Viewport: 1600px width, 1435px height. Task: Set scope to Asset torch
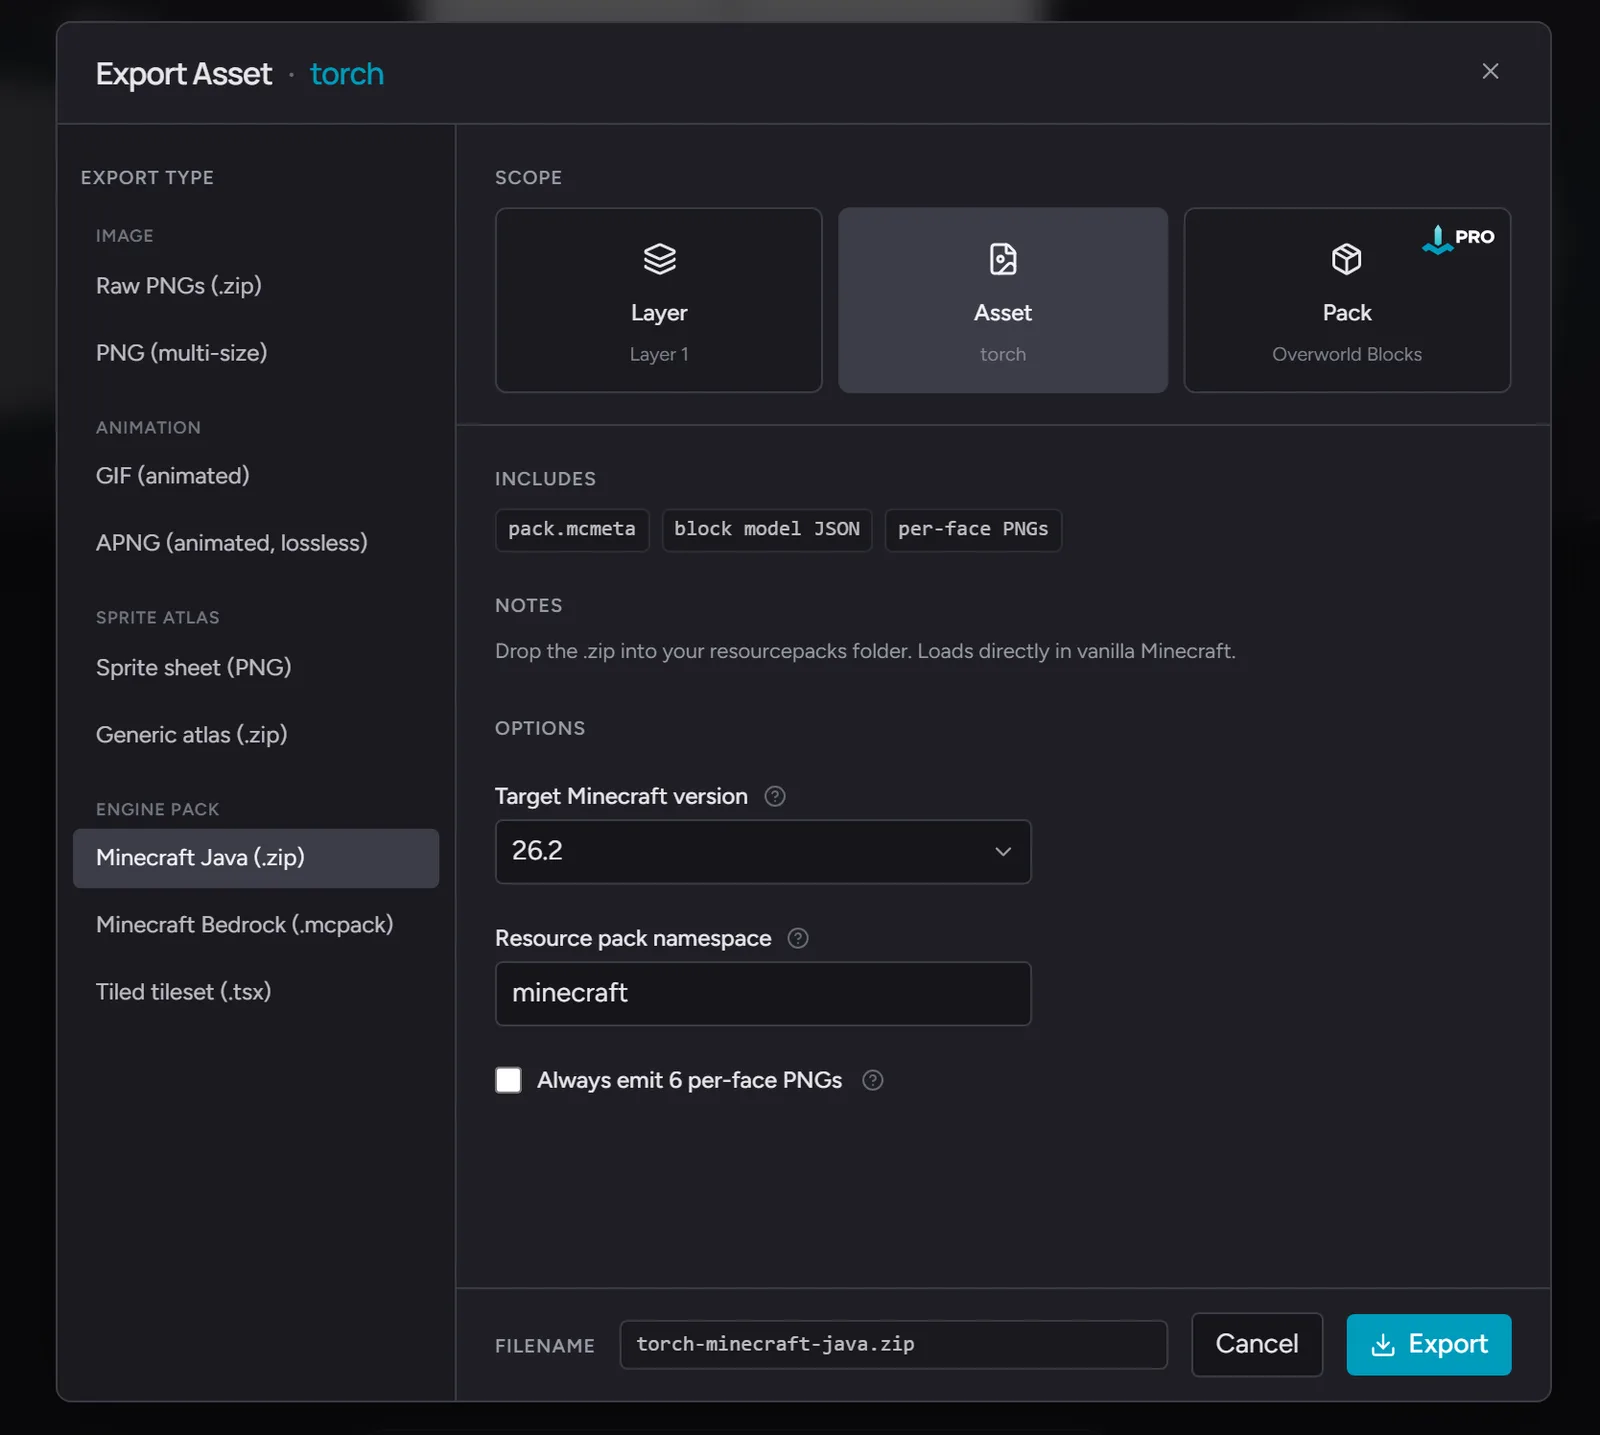(1003, 300)
